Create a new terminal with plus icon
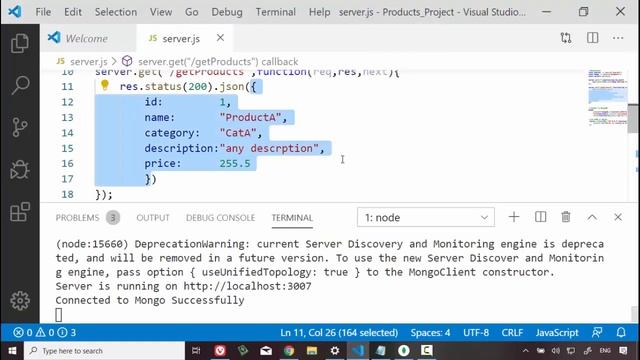This screenshot has width=640, height=360. [x=514, y=217]
